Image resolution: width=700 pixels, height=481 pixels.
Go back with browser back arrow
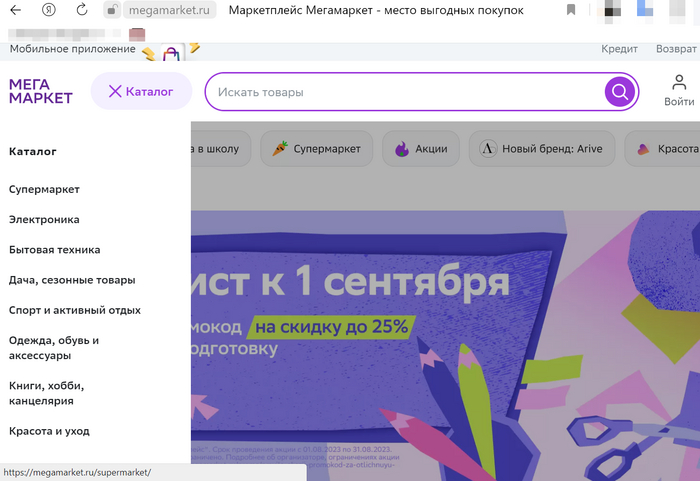click(x=16, y=10)
